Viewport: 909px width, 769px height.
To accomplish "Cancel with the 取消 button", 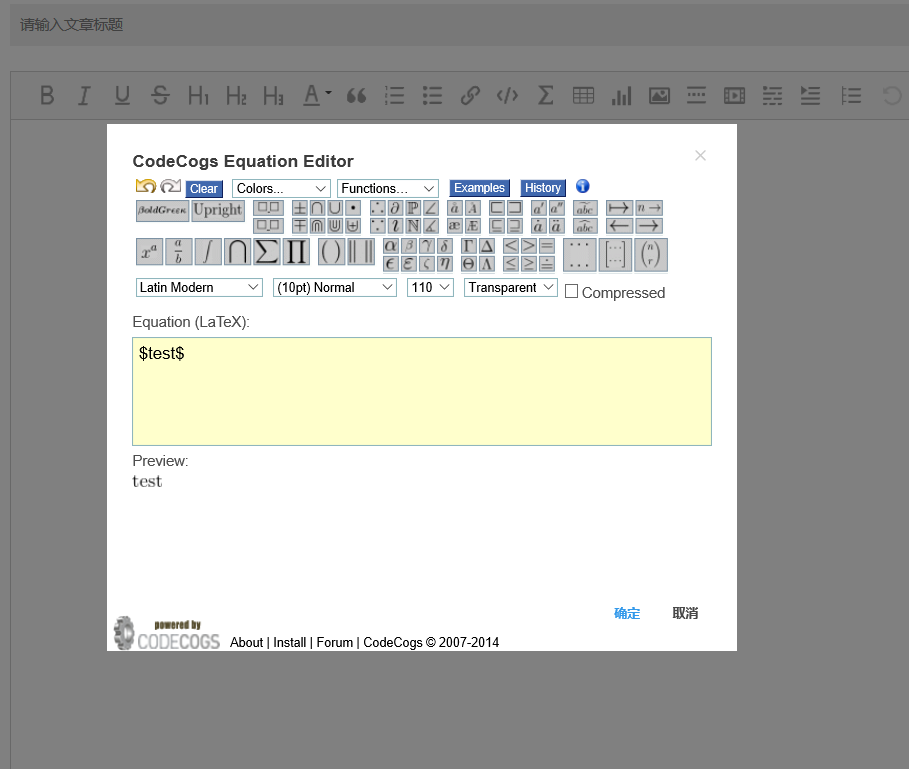I will click(685, 613).
